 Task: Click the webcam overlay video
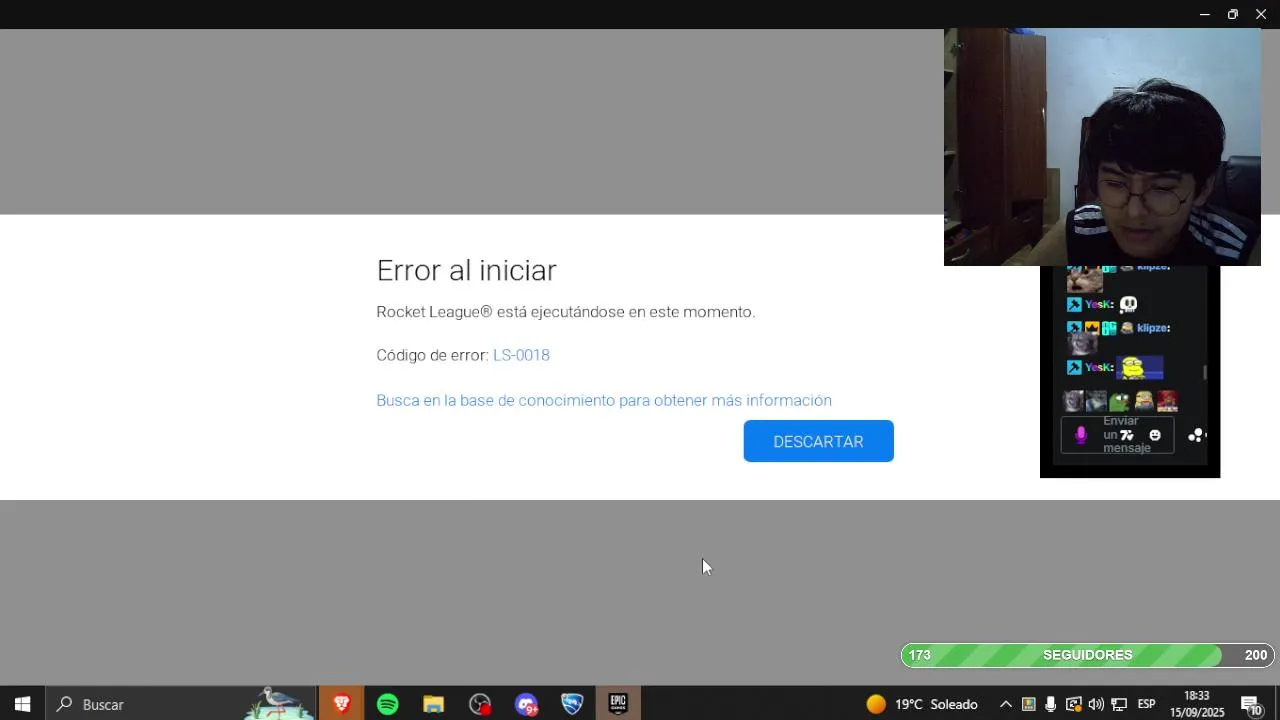click(1102, 147)
